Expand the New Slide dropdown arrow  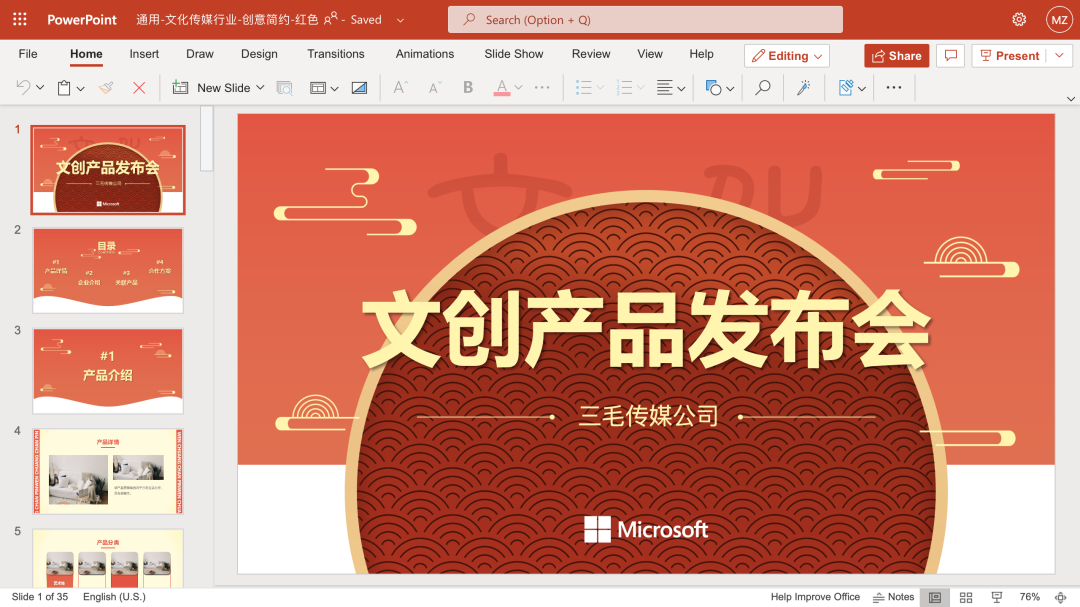click(260, 88)
